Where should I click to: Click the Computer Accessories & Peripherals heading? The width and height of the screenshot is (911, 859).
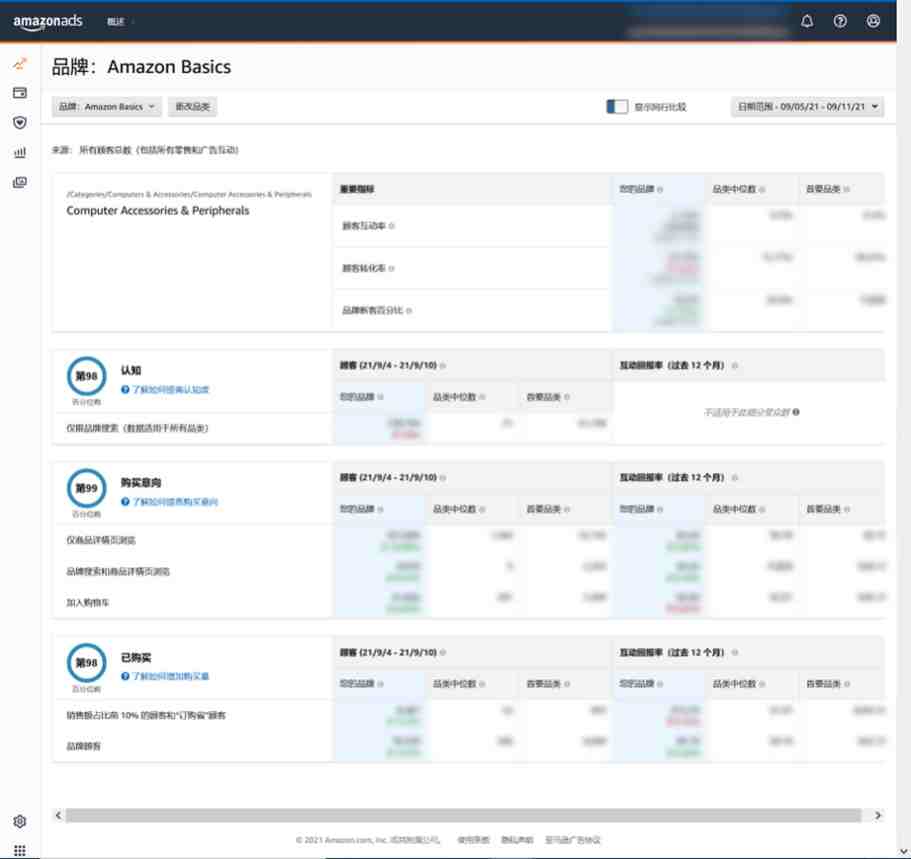[157, 210]
